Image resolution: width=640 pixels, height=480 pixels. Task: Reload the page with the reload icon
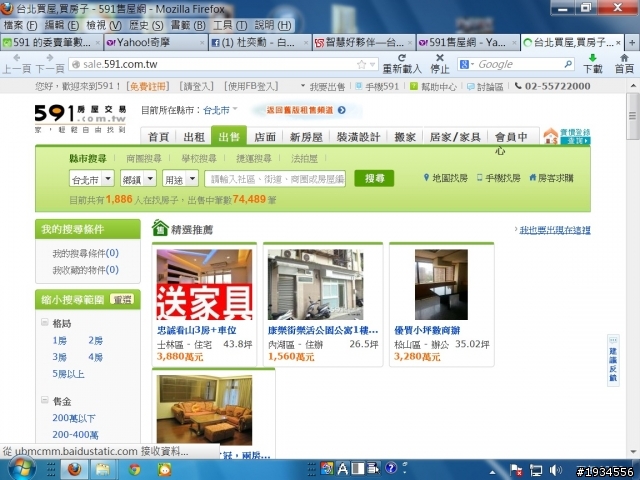point(402,58)
